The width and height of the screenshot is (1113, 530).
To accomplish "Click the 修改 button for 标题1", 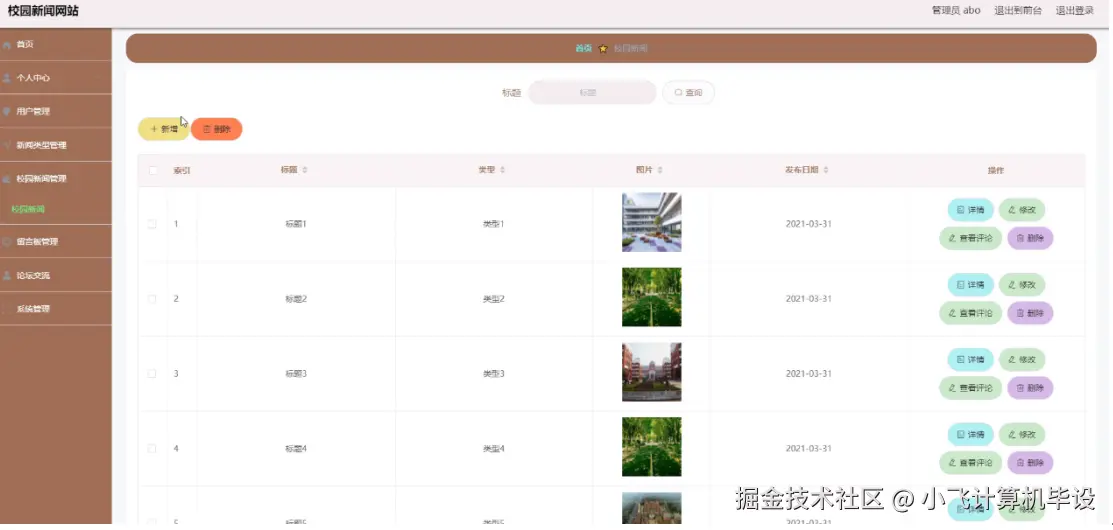I will [x=1021, y=210].
